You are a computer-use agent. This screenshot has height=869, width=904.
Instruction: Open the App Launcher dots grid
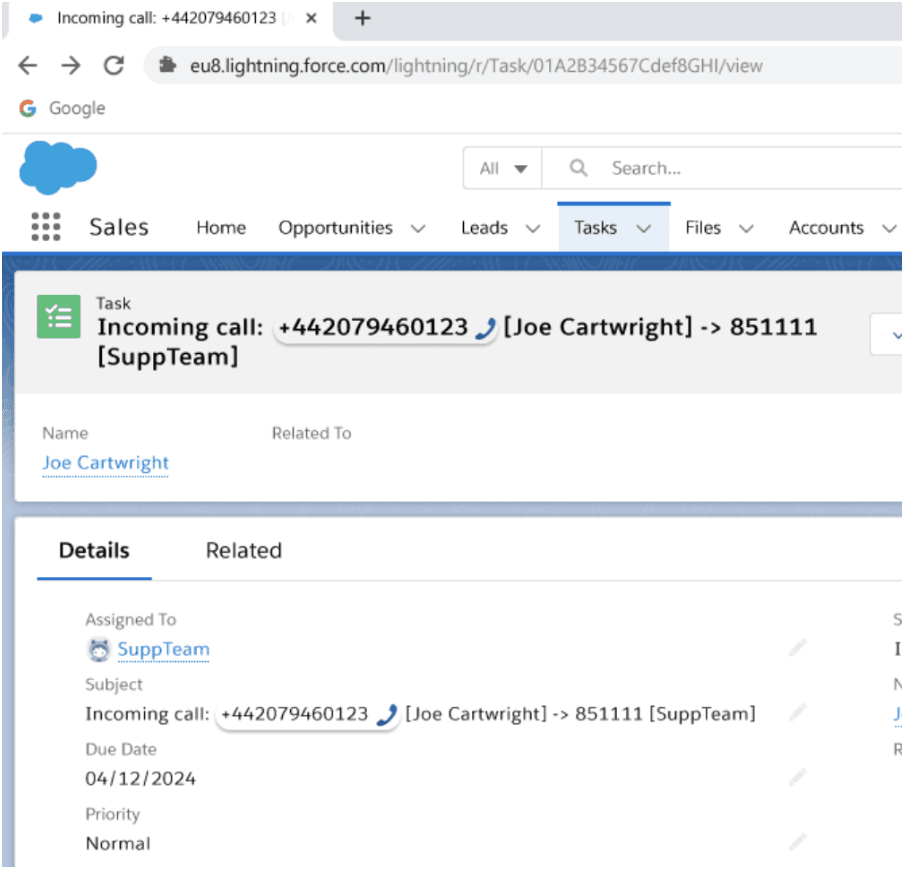click(46, 227)
